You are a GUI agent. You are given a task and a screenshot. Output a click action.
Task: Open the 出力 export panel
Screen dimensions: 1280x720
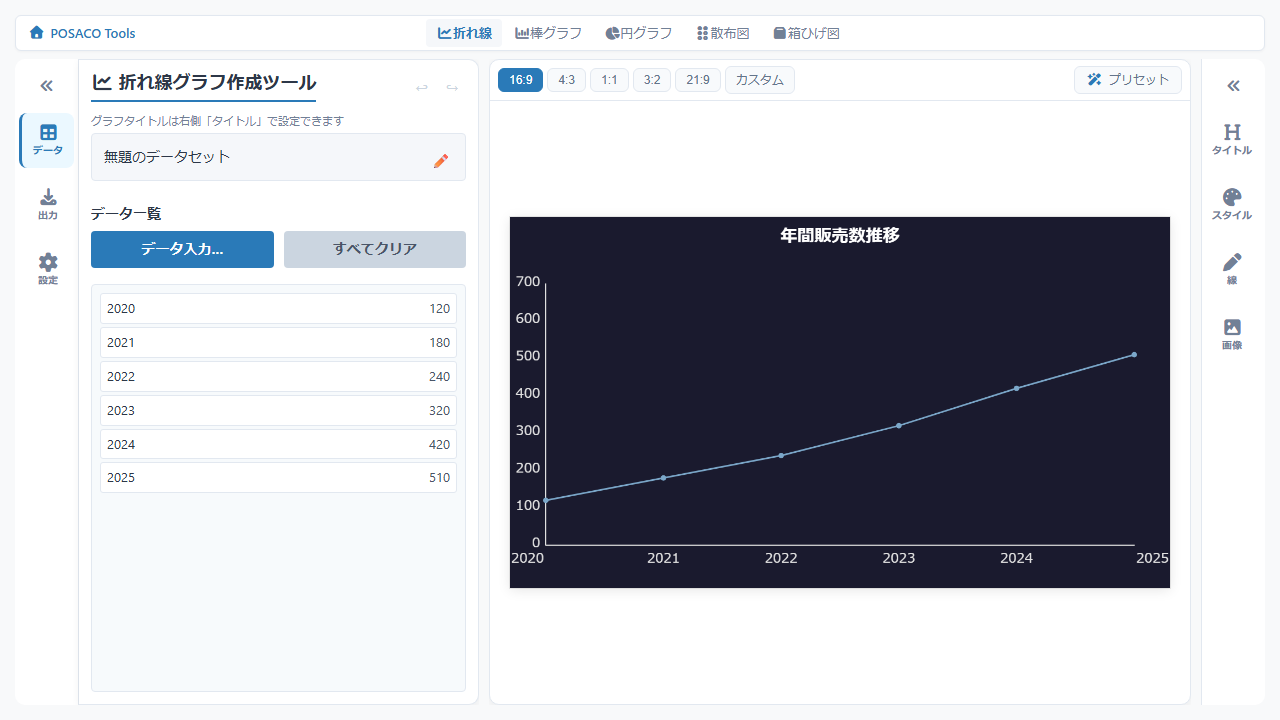pos(47,204)
